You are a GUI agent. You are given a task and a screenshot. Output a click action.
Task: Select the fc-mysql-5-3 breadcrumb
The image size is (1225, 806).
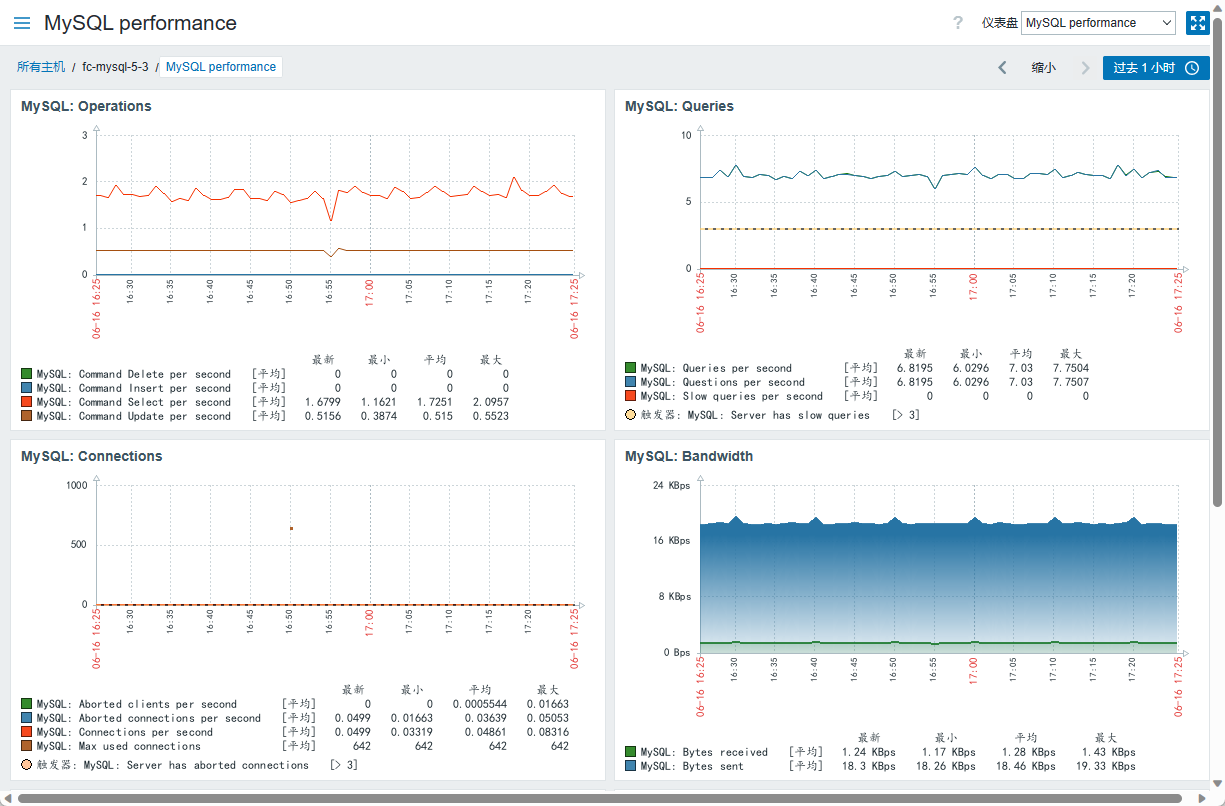115,67
